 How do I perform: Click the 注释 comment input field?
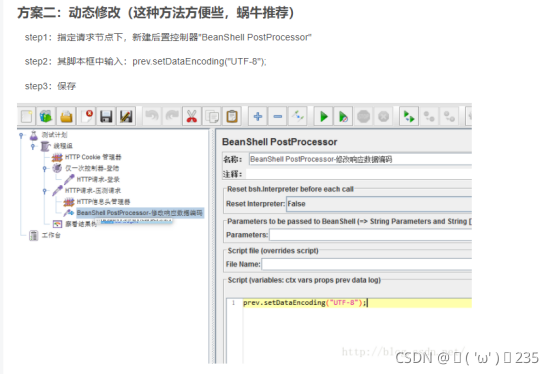tap(359, 174)
